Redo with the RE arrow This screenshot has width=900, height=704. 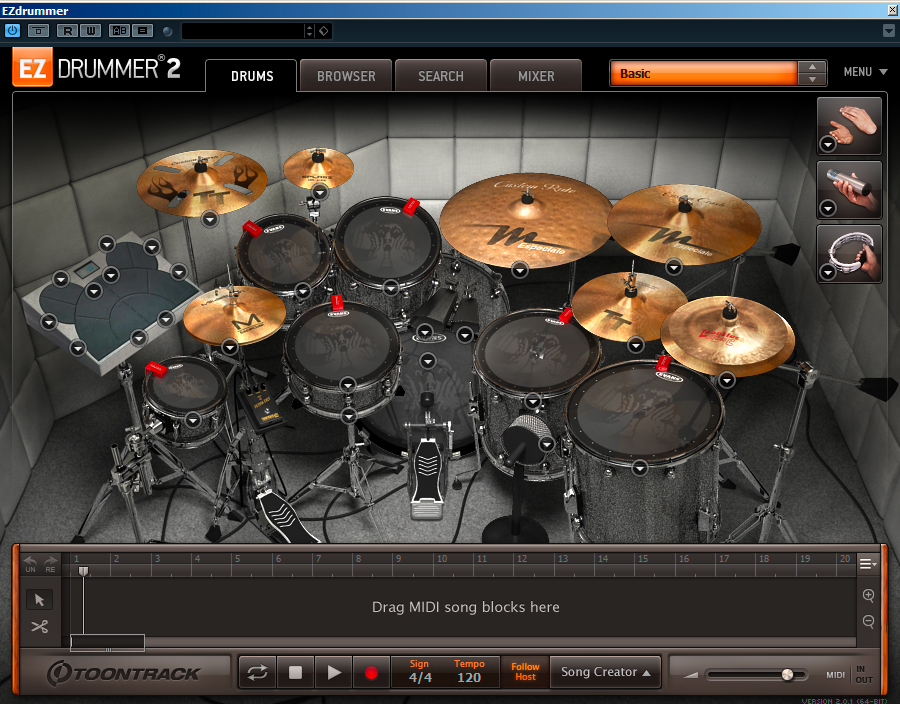[x=51, y=564]
